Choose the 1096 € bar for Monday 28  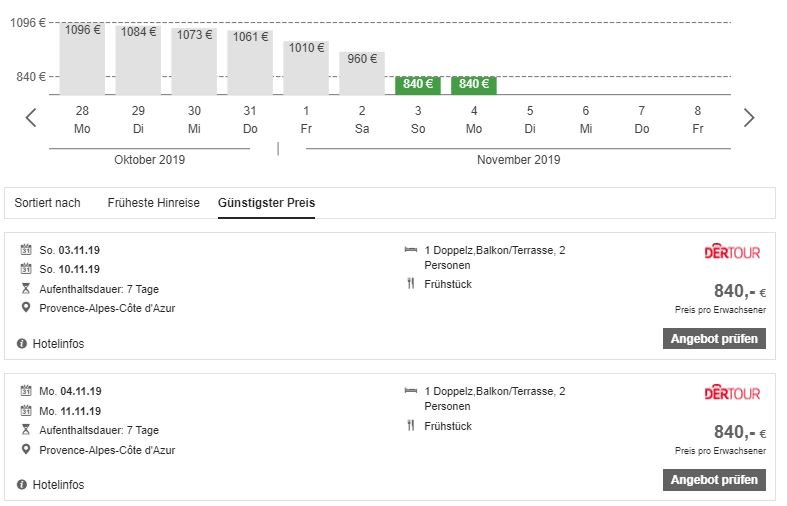pos(82,58)
